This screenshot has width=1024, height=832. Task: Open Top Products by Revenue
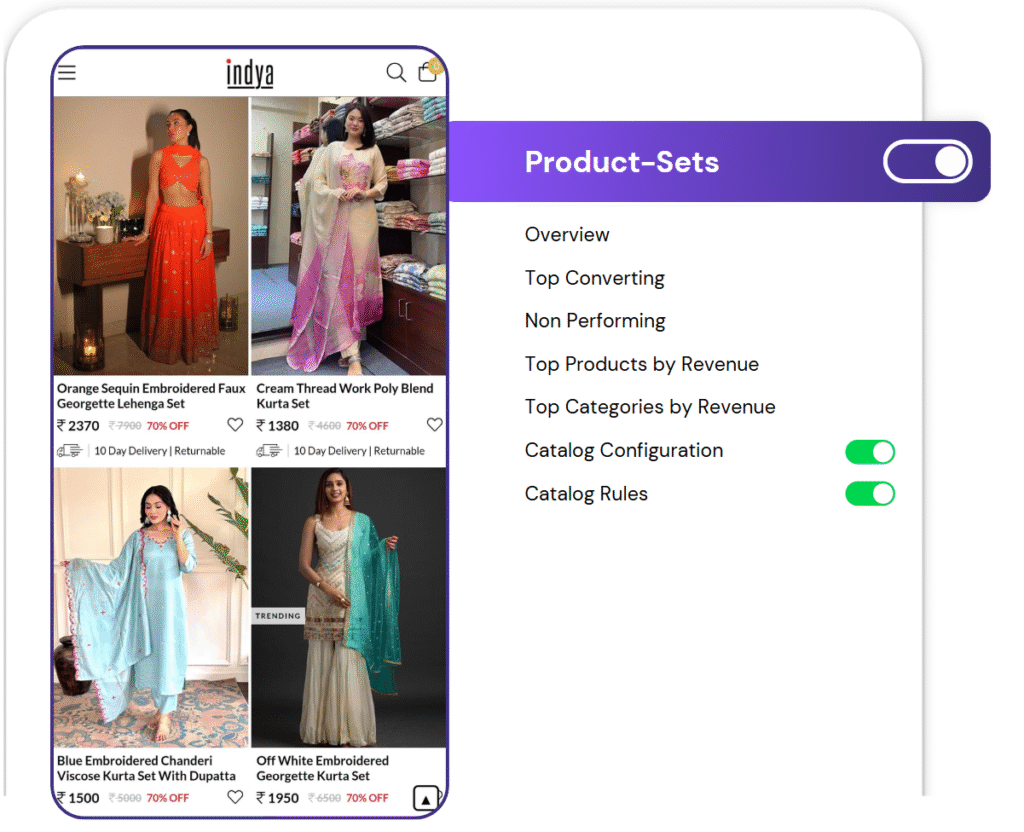click(641, 364)
